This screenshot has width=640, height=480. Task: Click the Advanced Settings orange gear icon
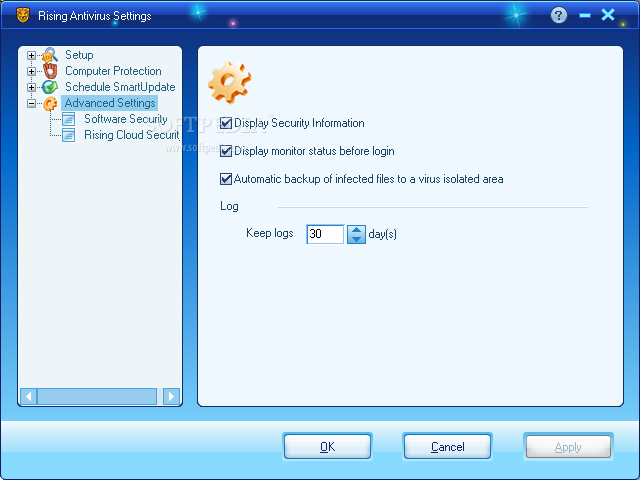click(50, 103)
